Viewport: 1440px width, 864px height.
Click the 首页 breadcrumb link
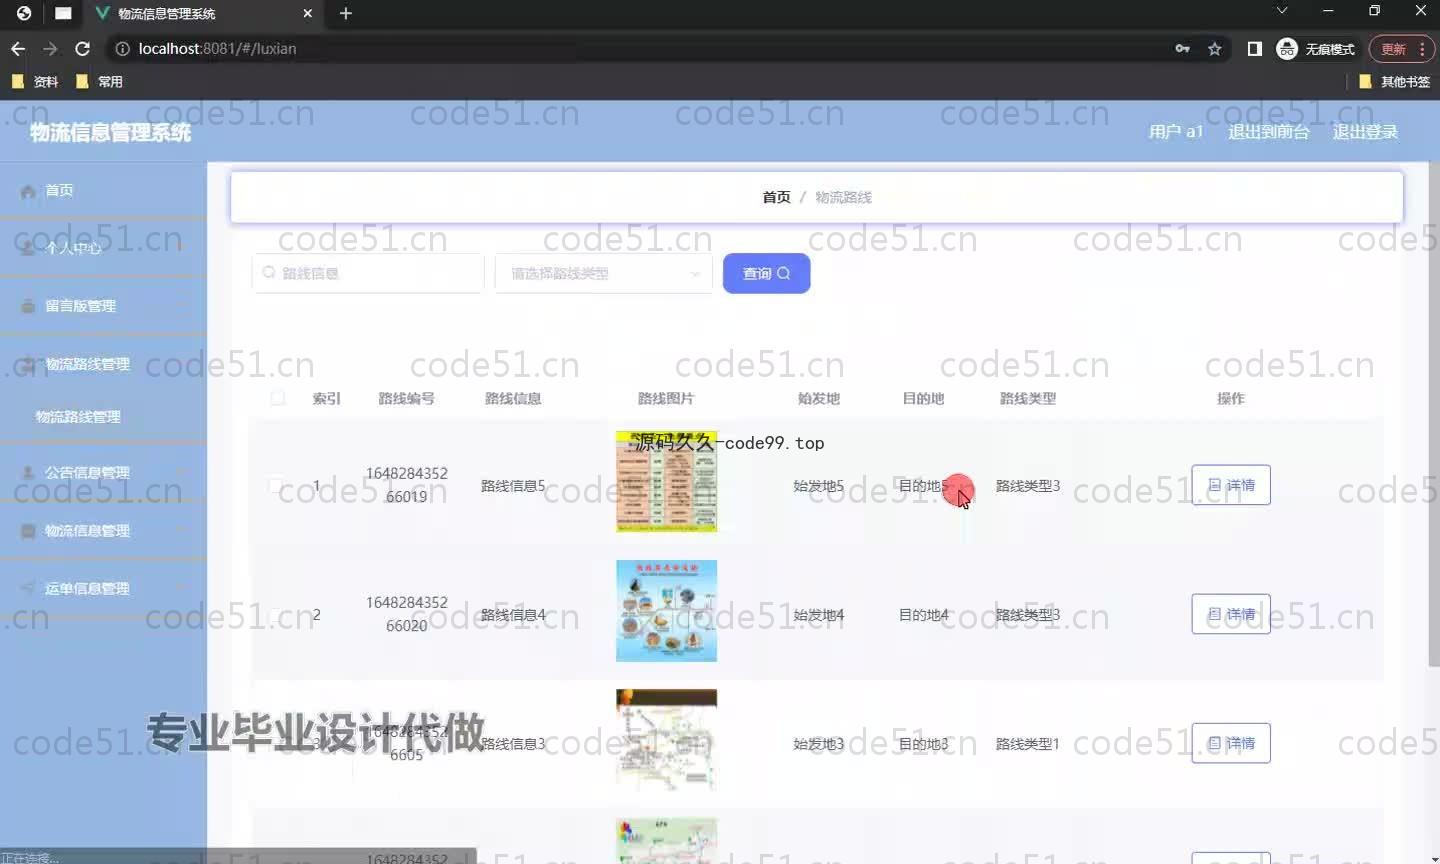[776, 197]
